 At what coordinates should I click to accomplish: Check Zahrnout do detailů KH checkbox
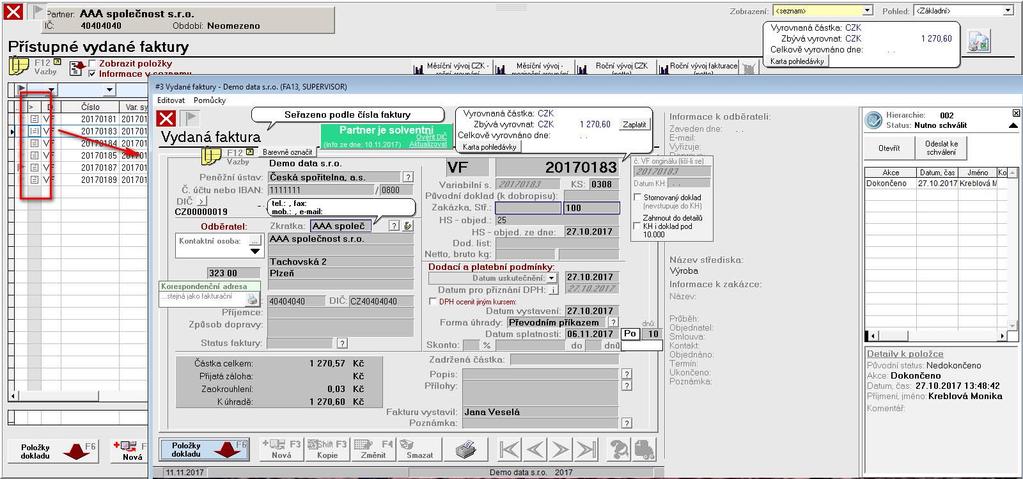(x=637, y=226)
